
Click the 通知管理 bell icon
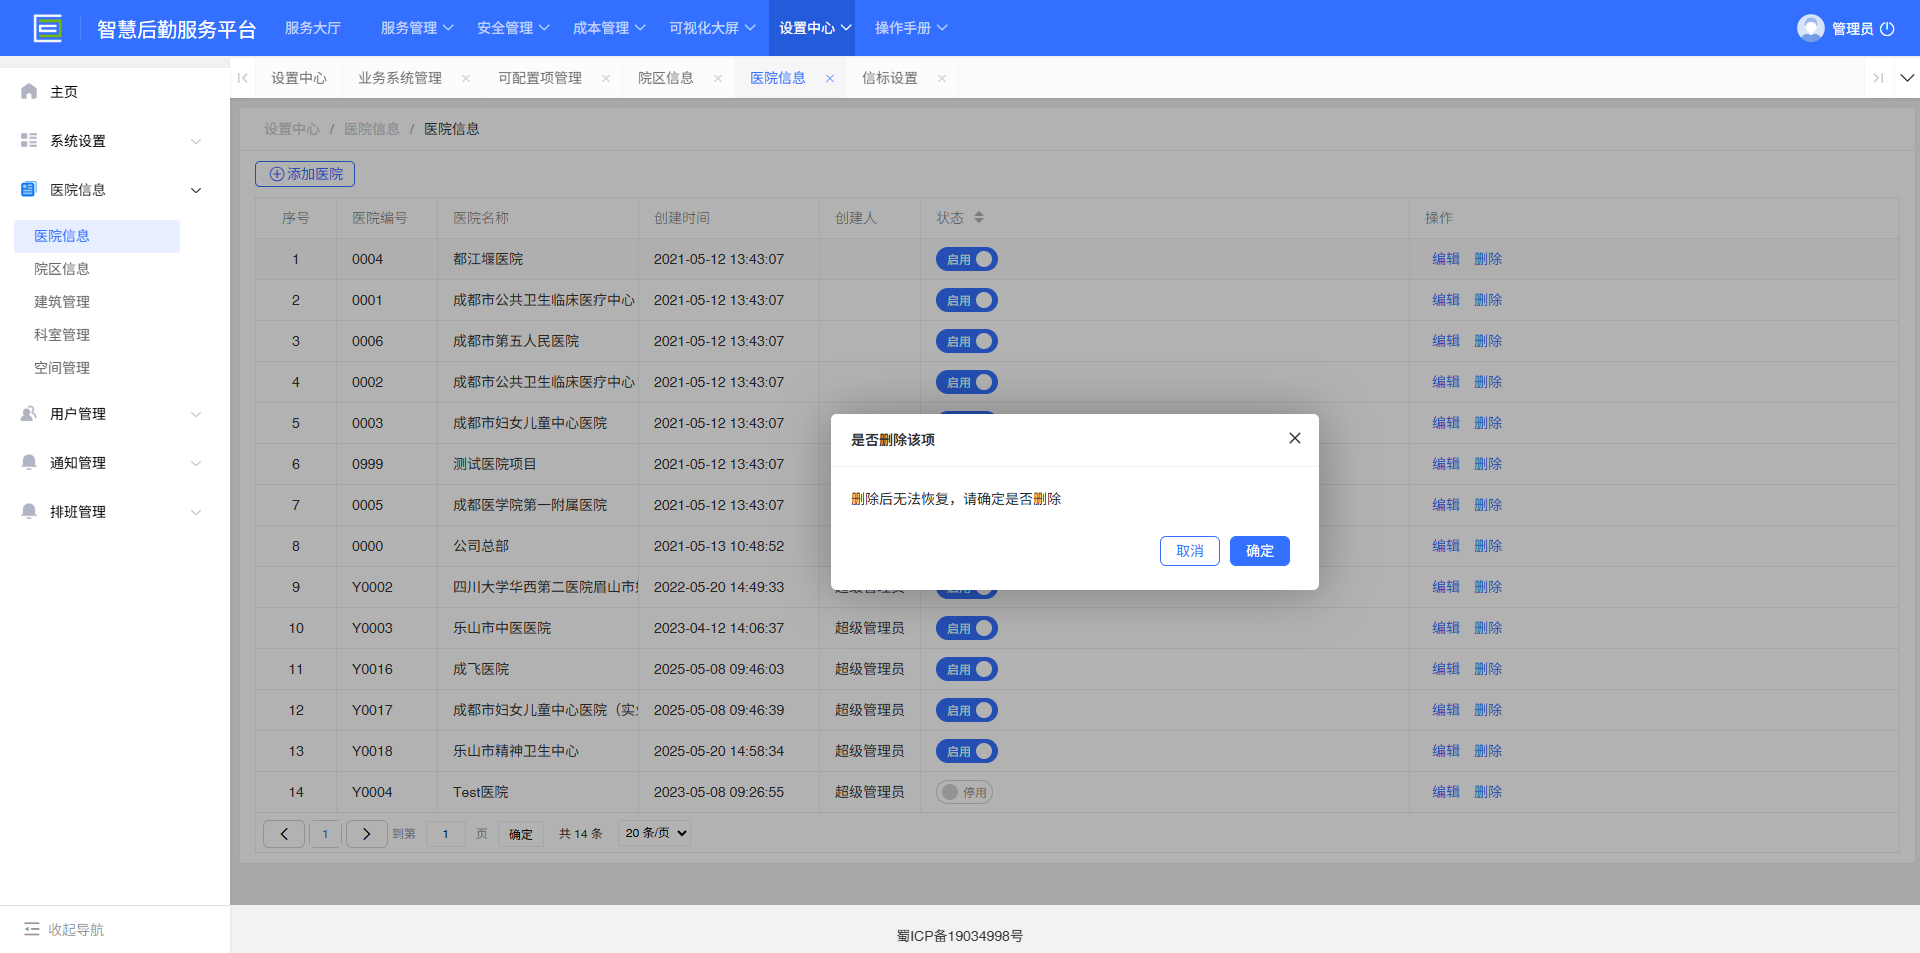(x=29, y=462)
